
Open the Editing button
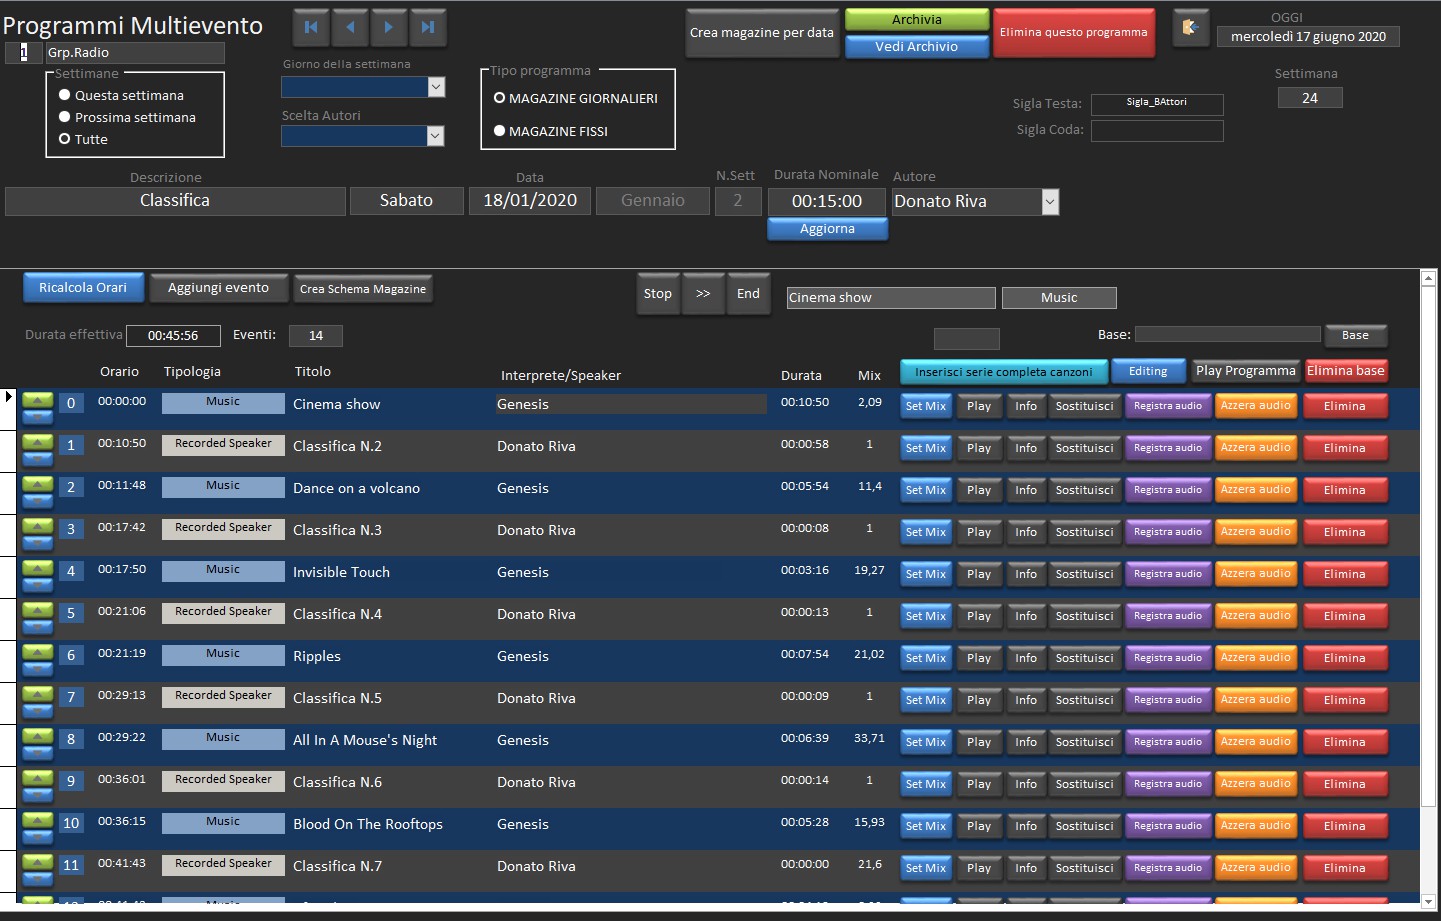1148,371
